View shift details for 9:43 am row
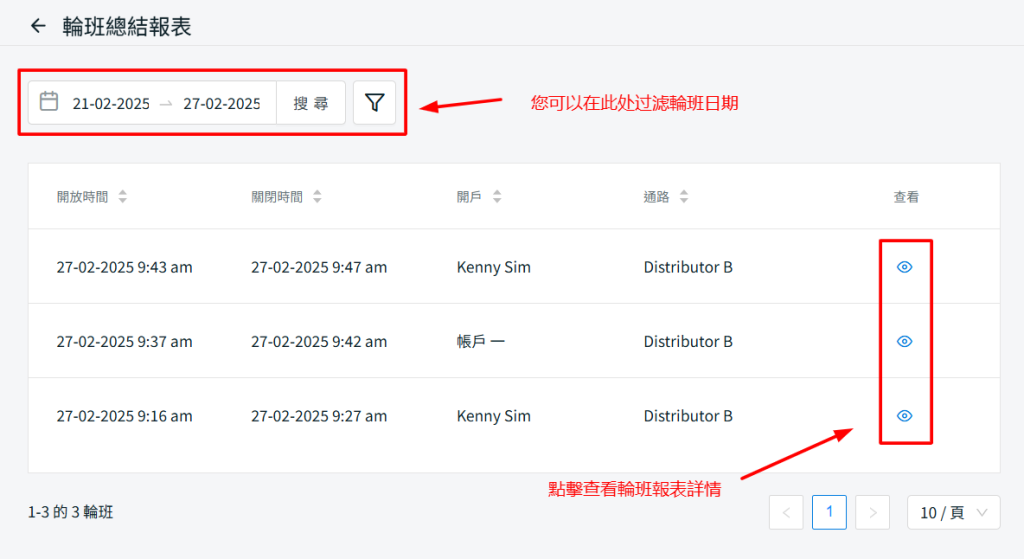The width and height of the screenshot is (1024, 559). click(905, 267)
